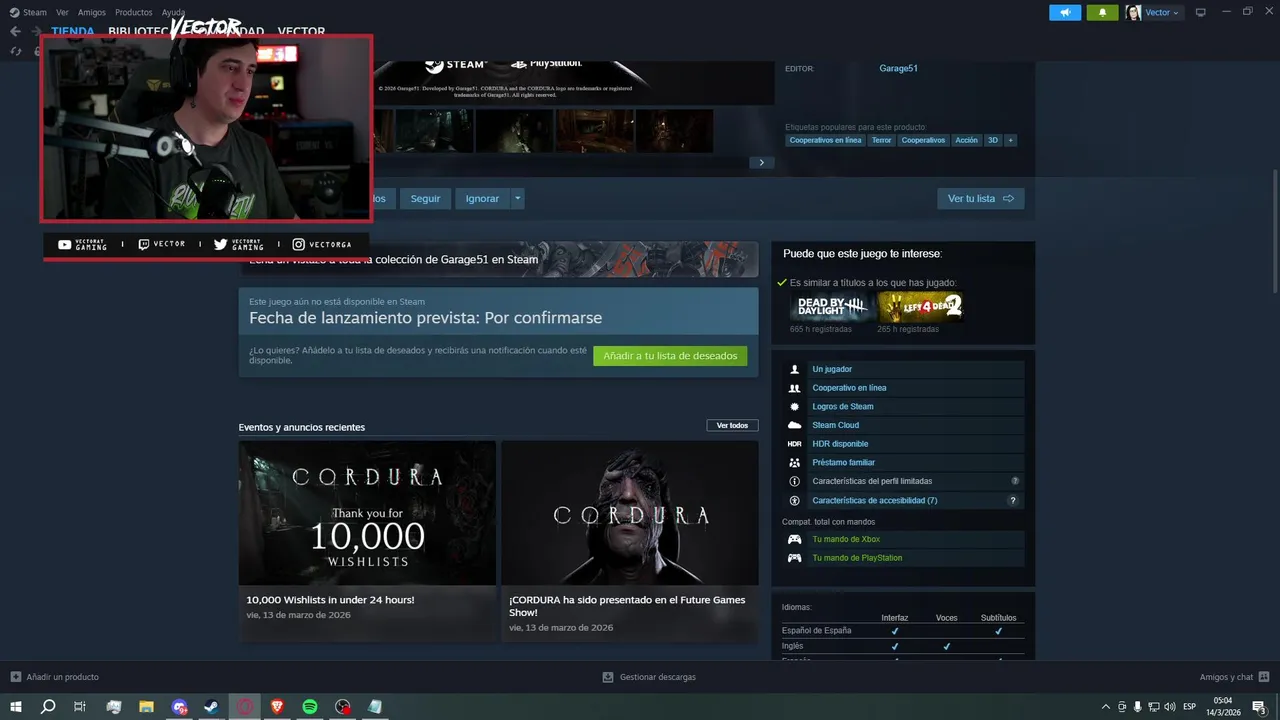Open Ver tu lista button

coord(980,198)
